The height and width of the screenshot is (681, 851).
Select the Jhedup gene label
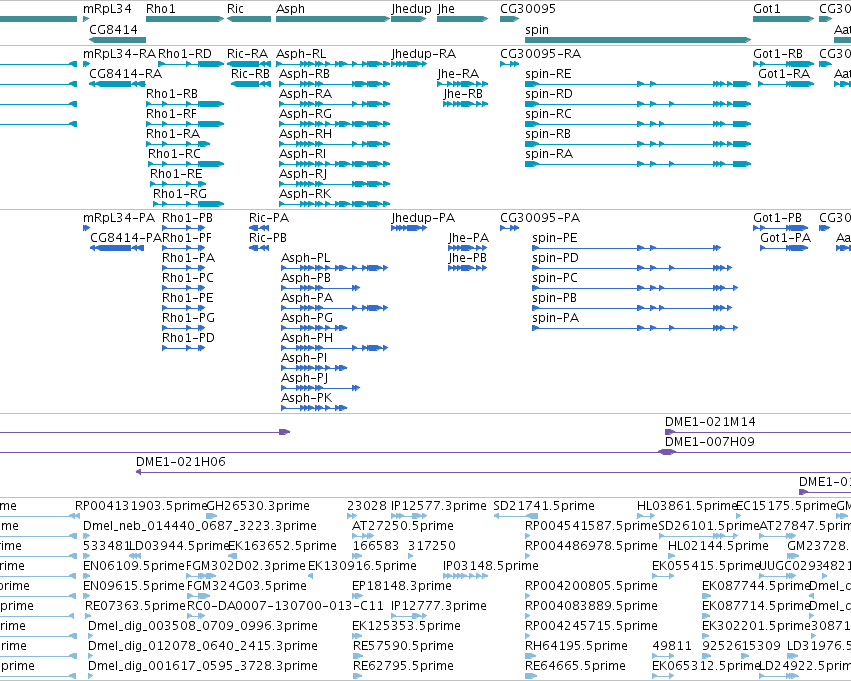(411, 9)
